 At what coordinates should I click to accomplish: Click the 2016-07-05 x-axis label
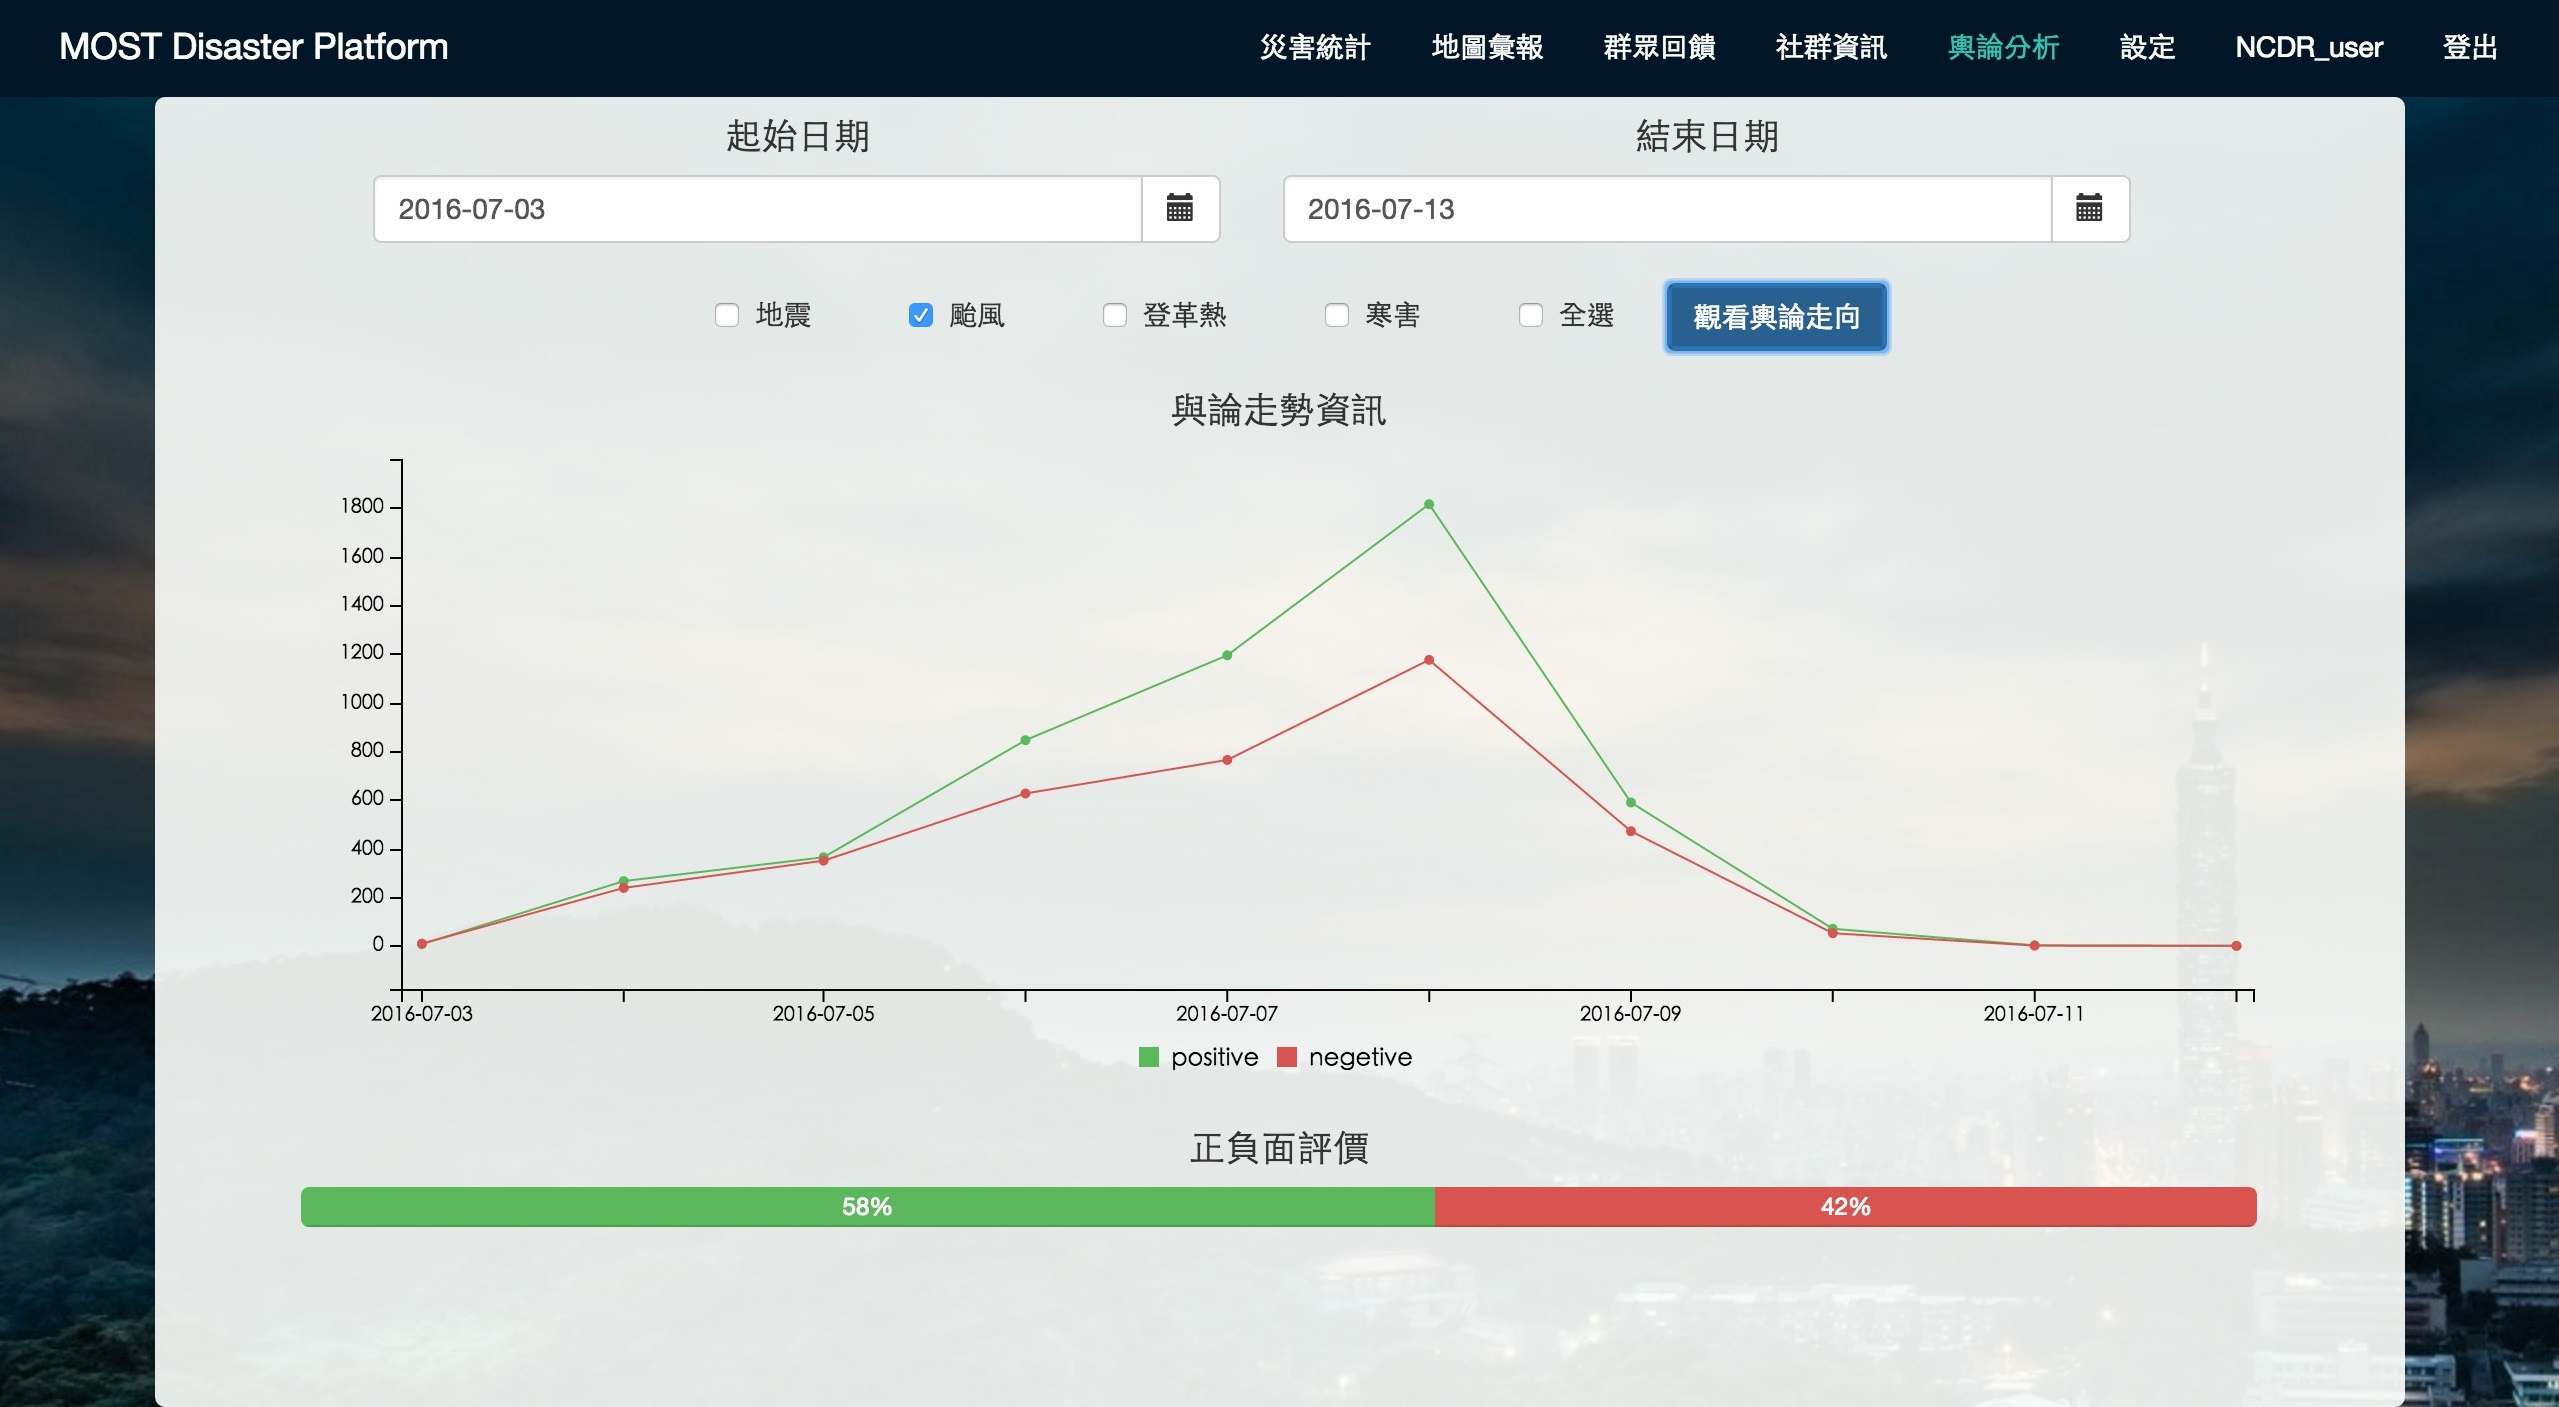coord(823,1014)
